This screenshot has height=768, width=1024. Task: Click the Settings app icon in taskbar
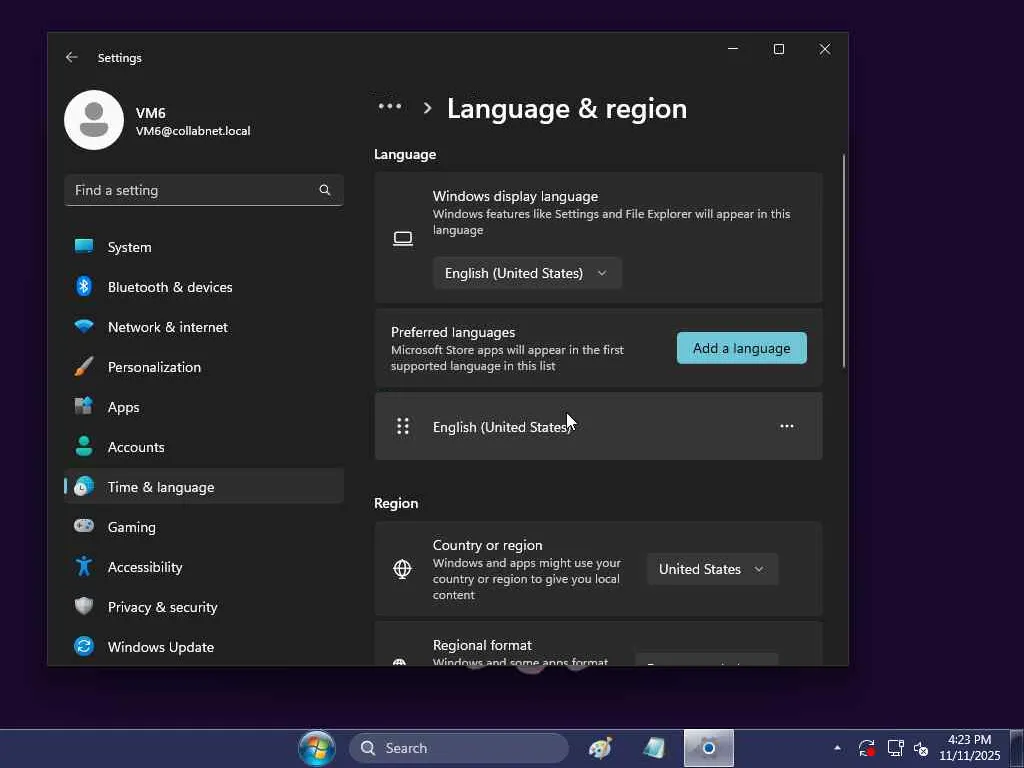click(x=709, y=748)
